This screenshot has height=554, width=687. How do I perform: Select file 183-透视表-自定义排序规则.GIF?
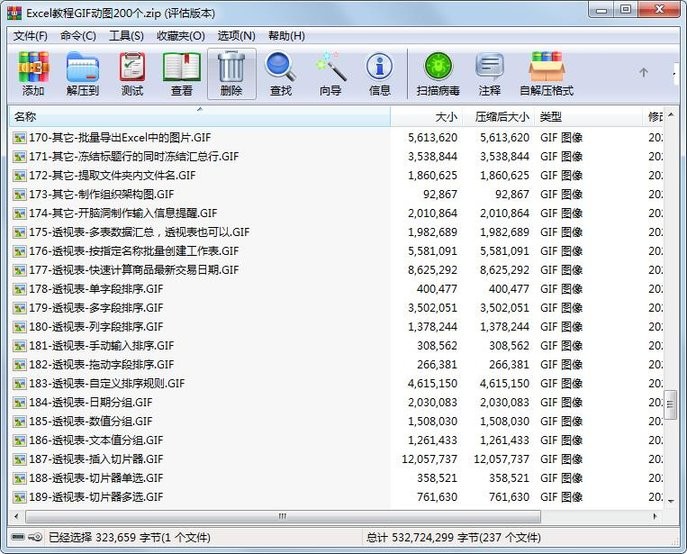107,384
